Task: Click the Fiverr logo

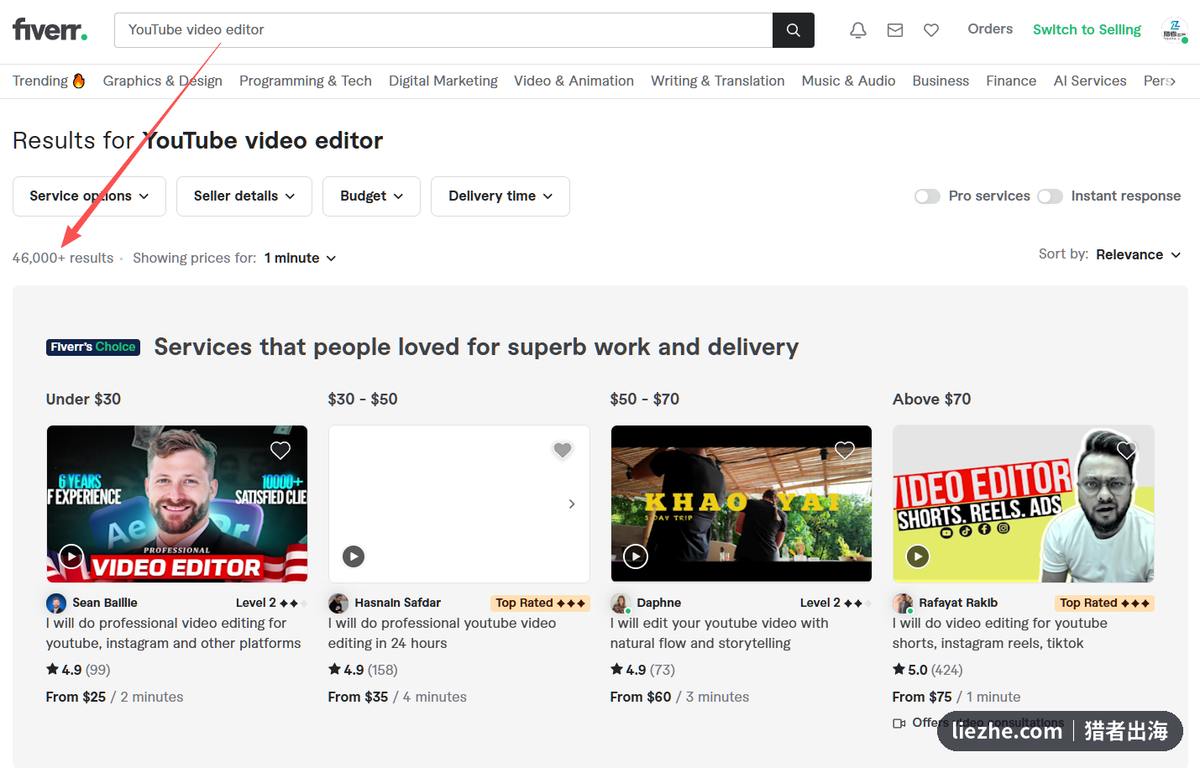Action: click(50, 29)
